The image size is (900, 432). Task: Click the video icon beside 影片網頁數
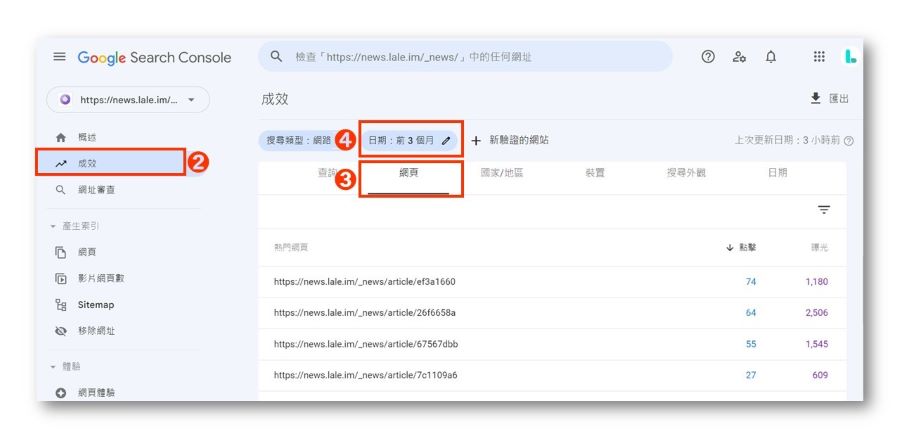pyautogui.click(x=61, y=278)
